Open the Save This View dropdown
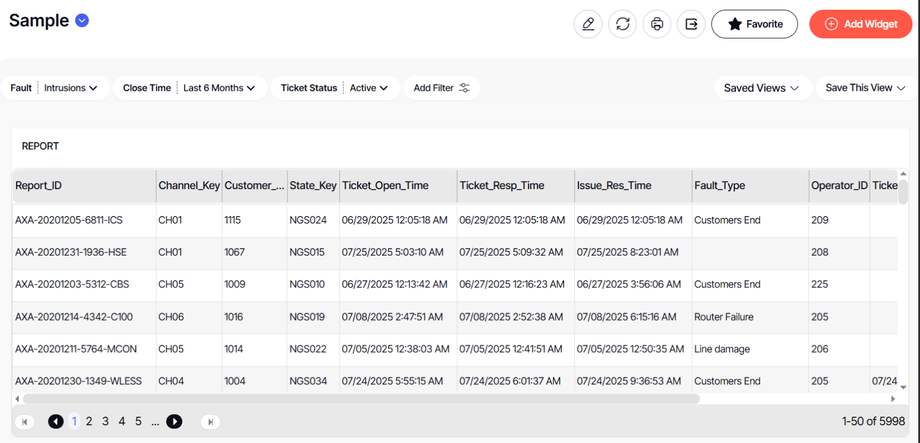This screenshot has width=920, height=443. pos(866,88)
